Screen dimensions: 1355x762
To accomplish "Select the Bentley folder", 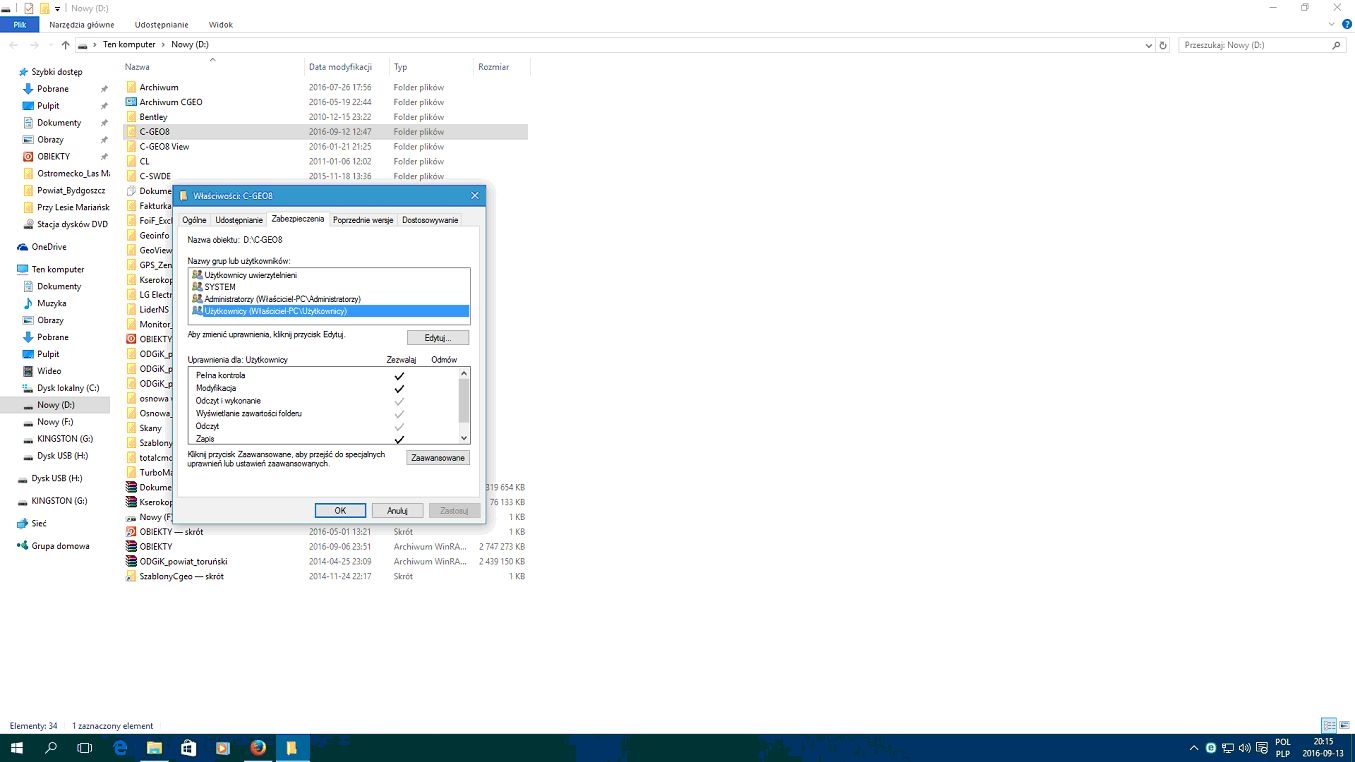I will [153, 117].
